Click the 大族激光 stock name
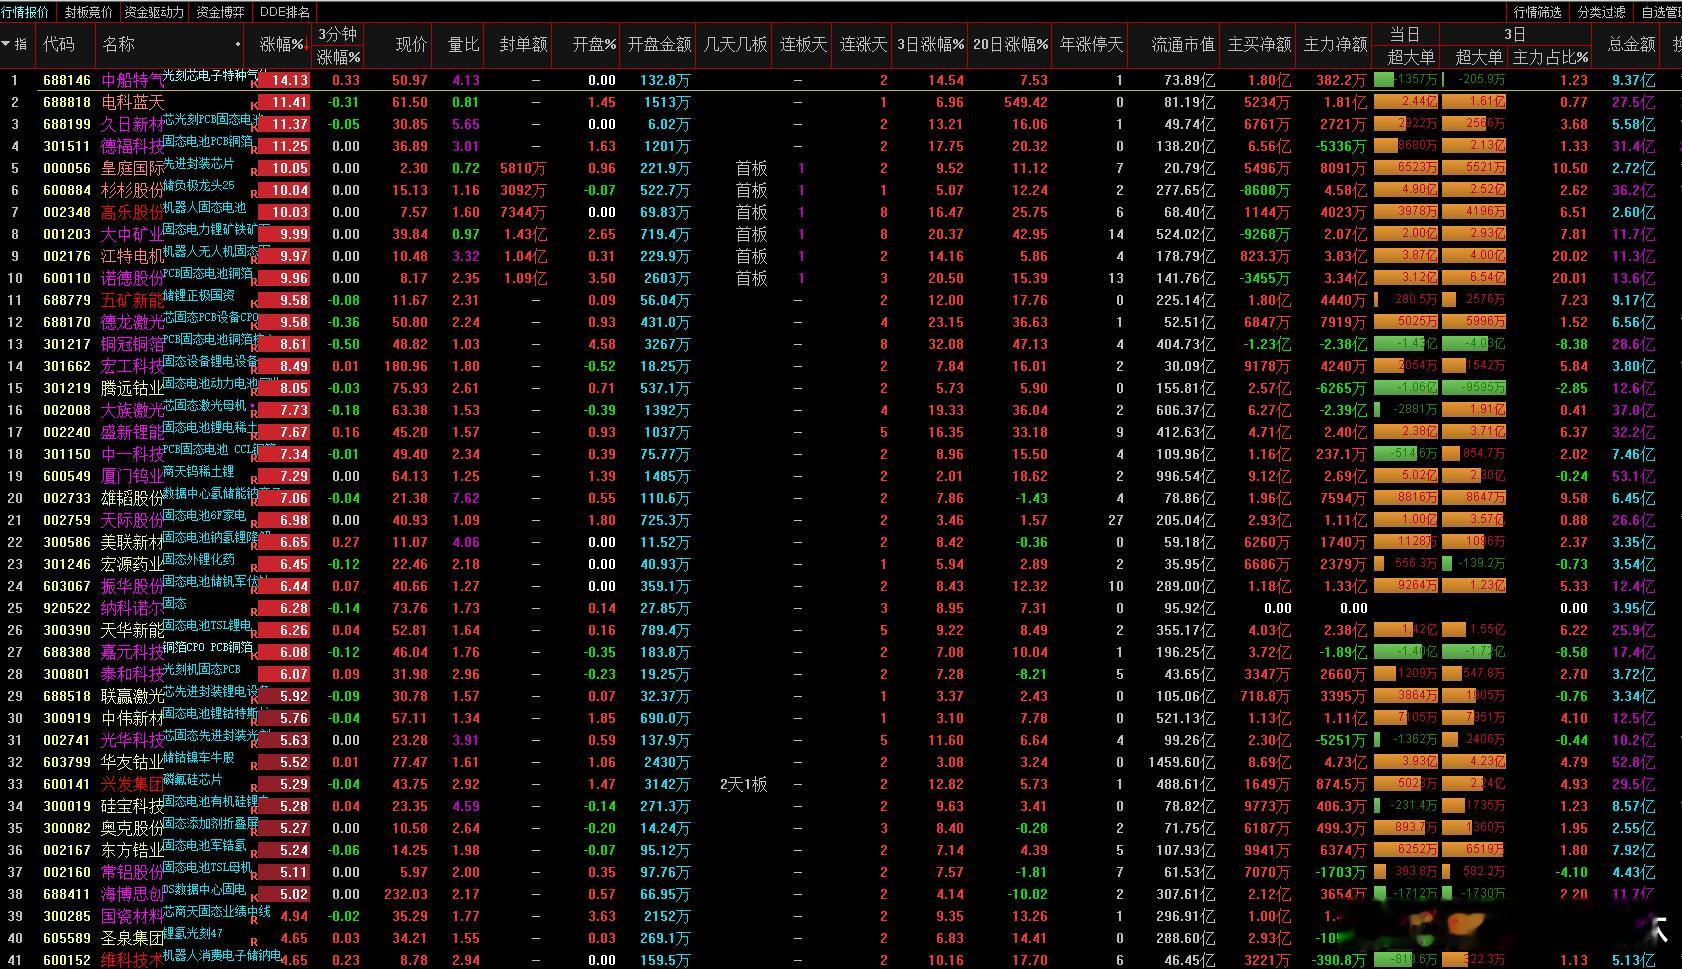 132,410
